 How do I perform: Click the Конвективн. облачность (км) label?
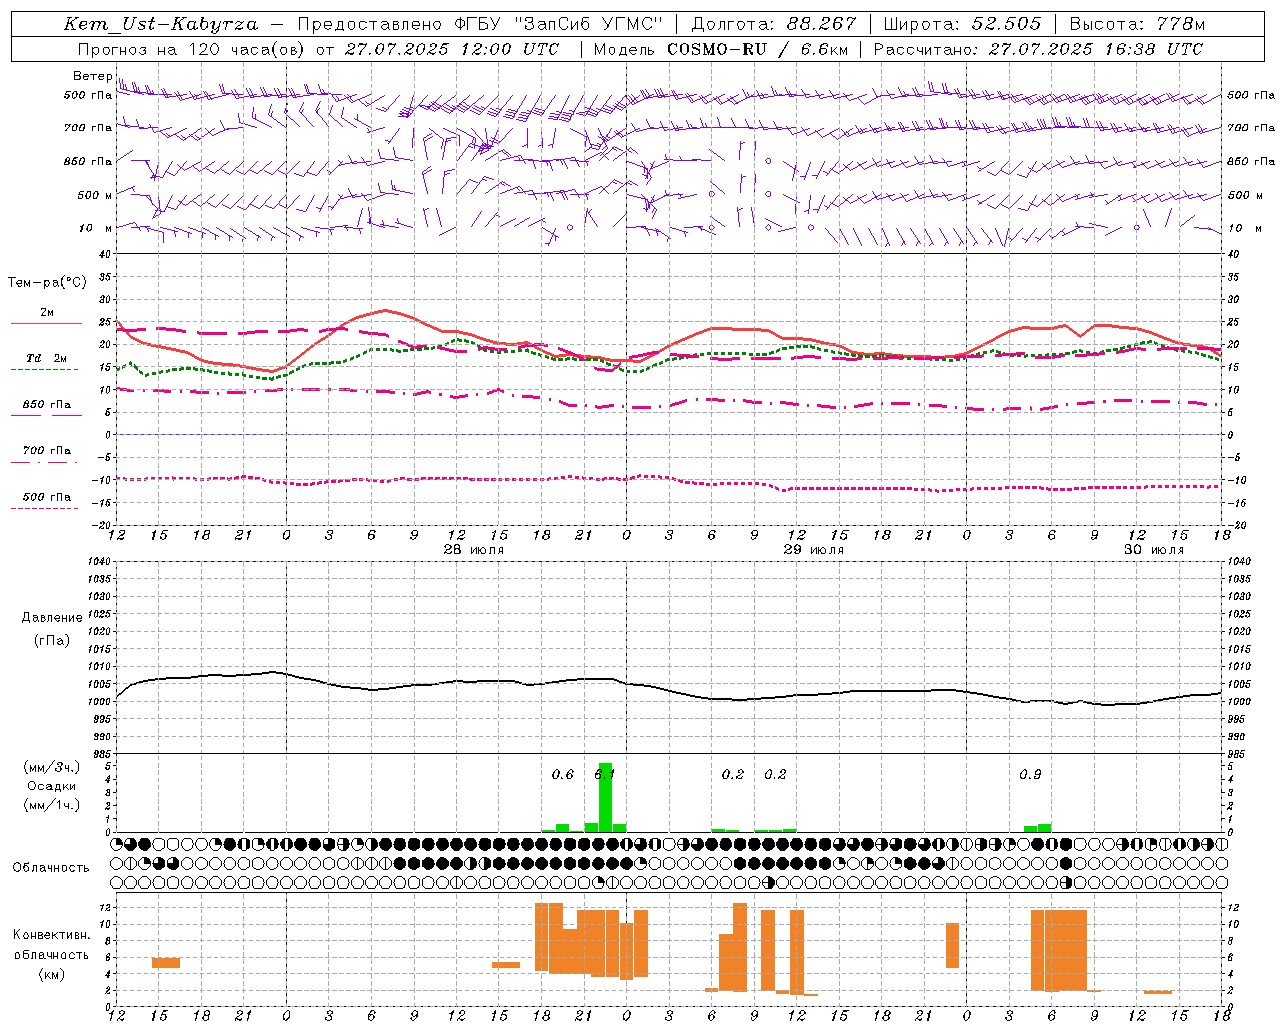pos(51,954)
